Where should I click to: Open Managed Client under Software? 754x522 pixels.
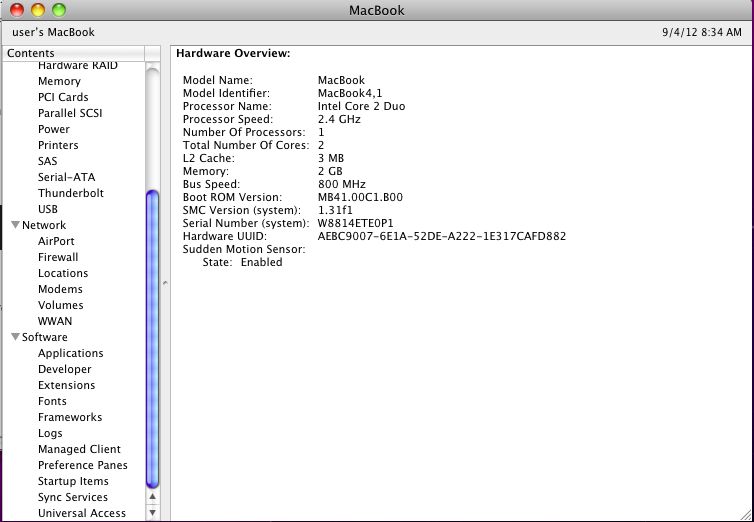coord(79,449)
